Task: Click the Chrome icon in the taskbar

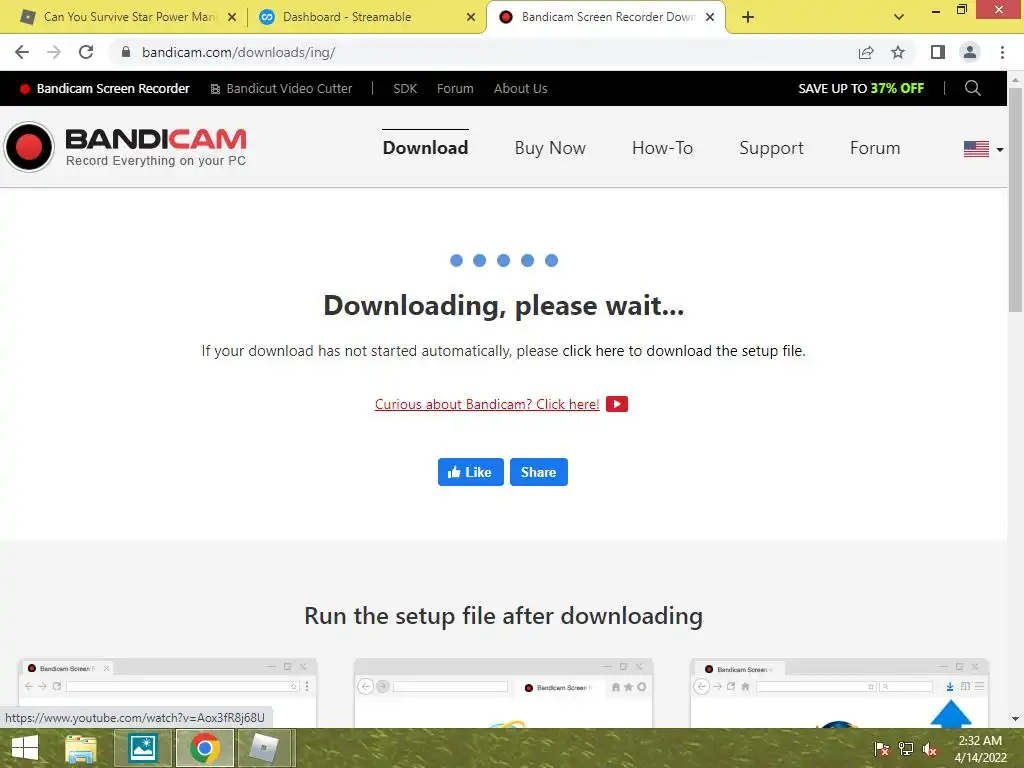Action: click(x=205, y=748)
